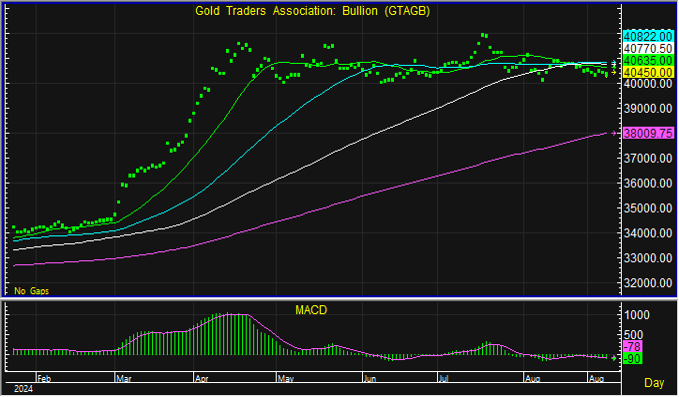This screenshot has width=679, height=397.
Task: Click the 40000.00 price axis value
Action: coord(648,84)
